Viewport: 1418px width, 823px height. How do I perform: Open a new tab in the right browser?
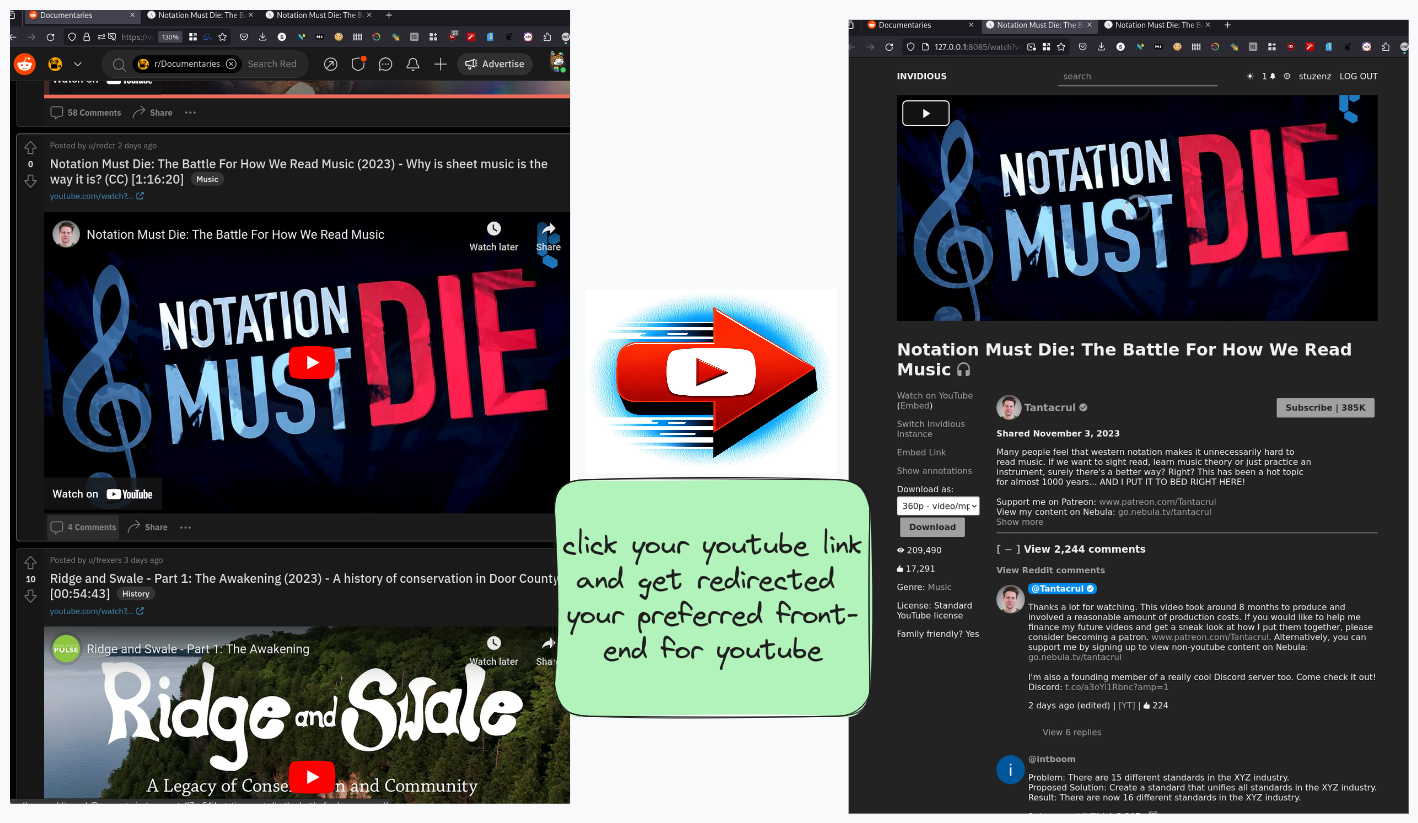1228,25
